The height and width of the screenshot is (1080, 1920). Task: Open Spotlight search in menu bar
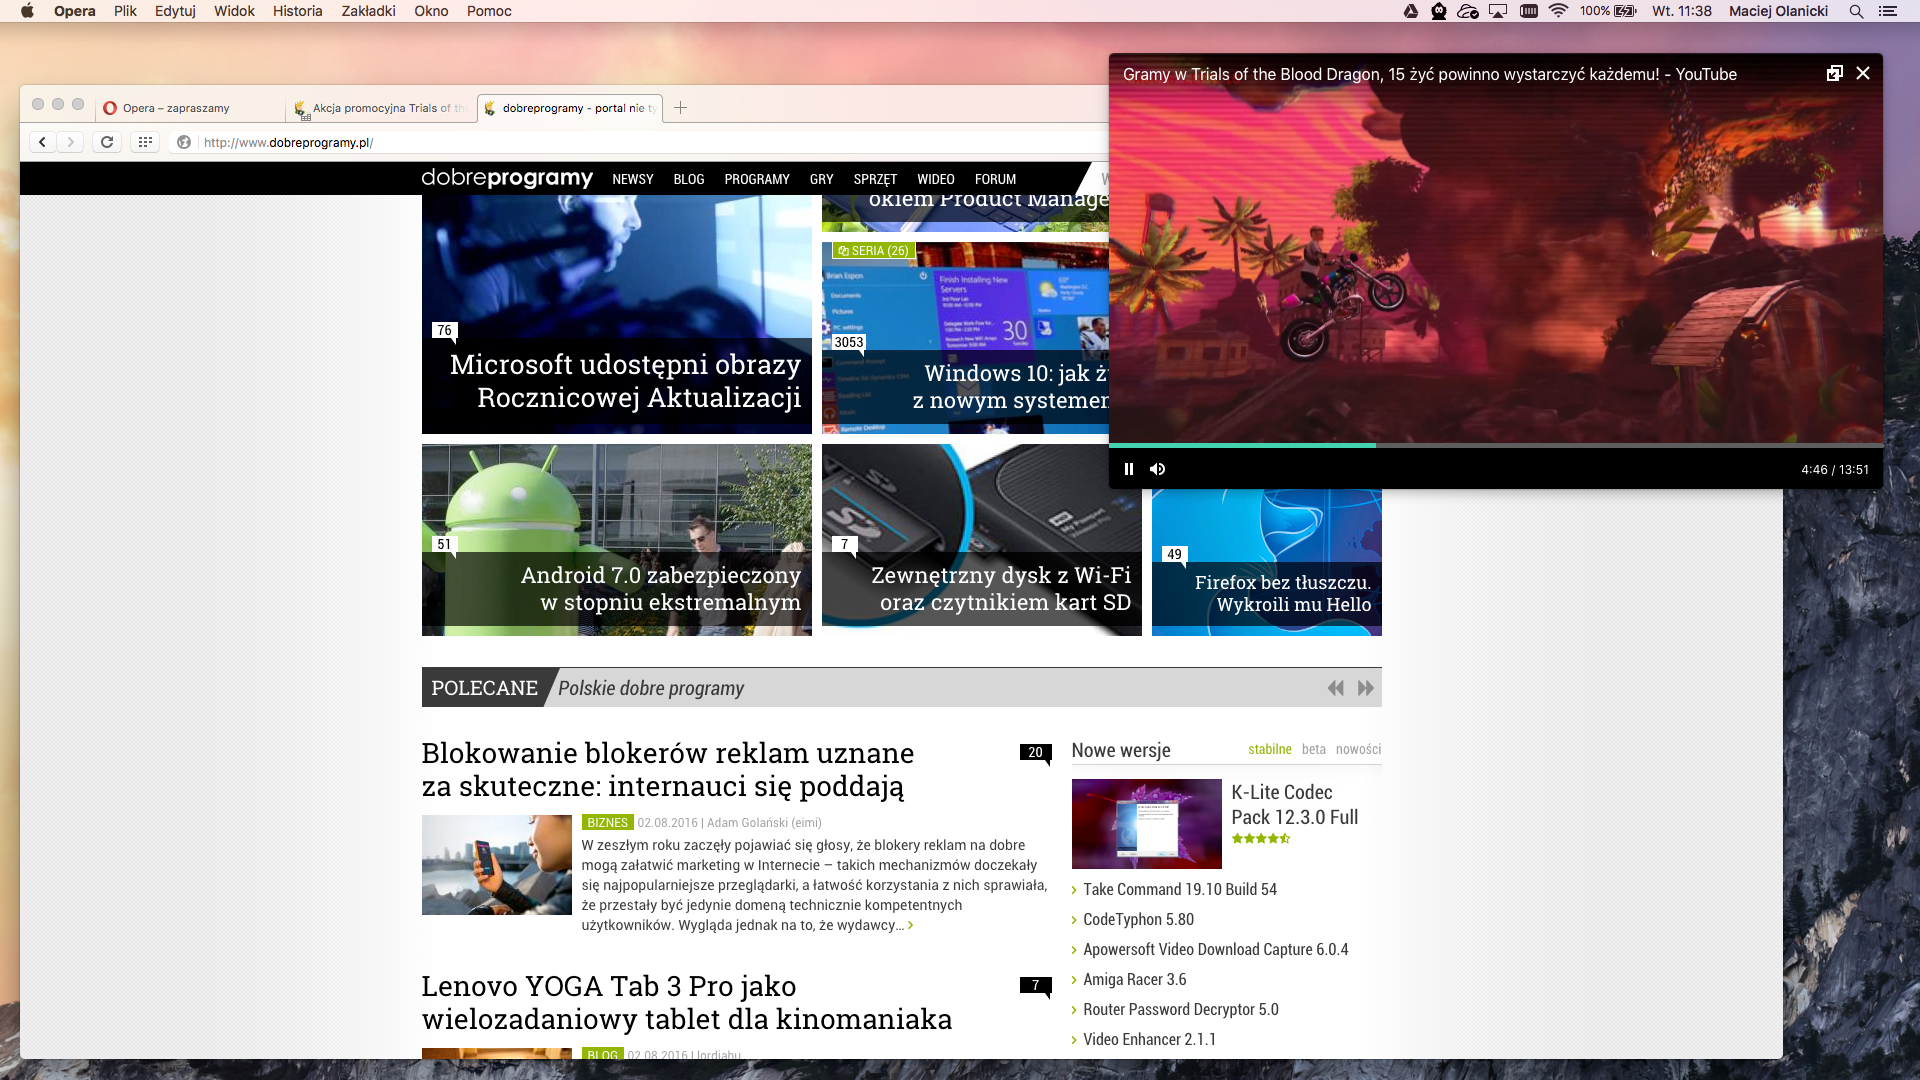point(1856,11)
